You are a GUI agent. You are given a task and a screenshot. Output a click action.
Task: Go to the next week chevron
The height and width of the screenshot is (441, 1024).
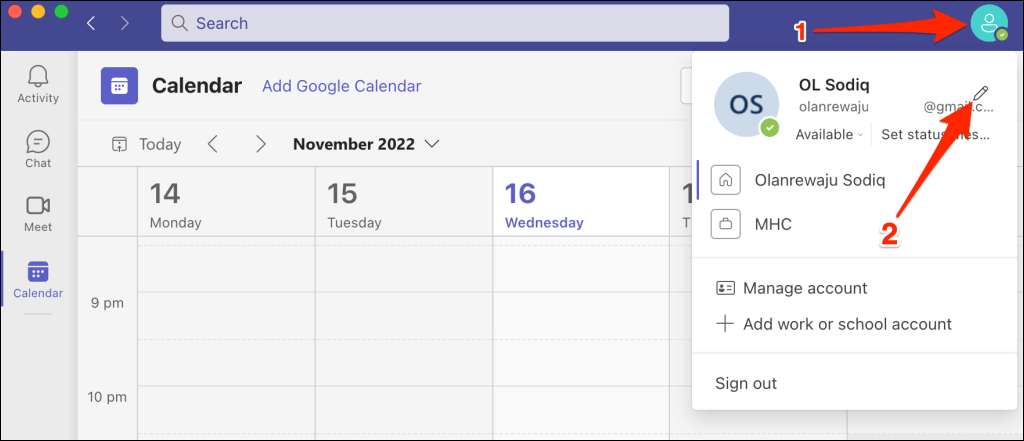click(261, 144)
